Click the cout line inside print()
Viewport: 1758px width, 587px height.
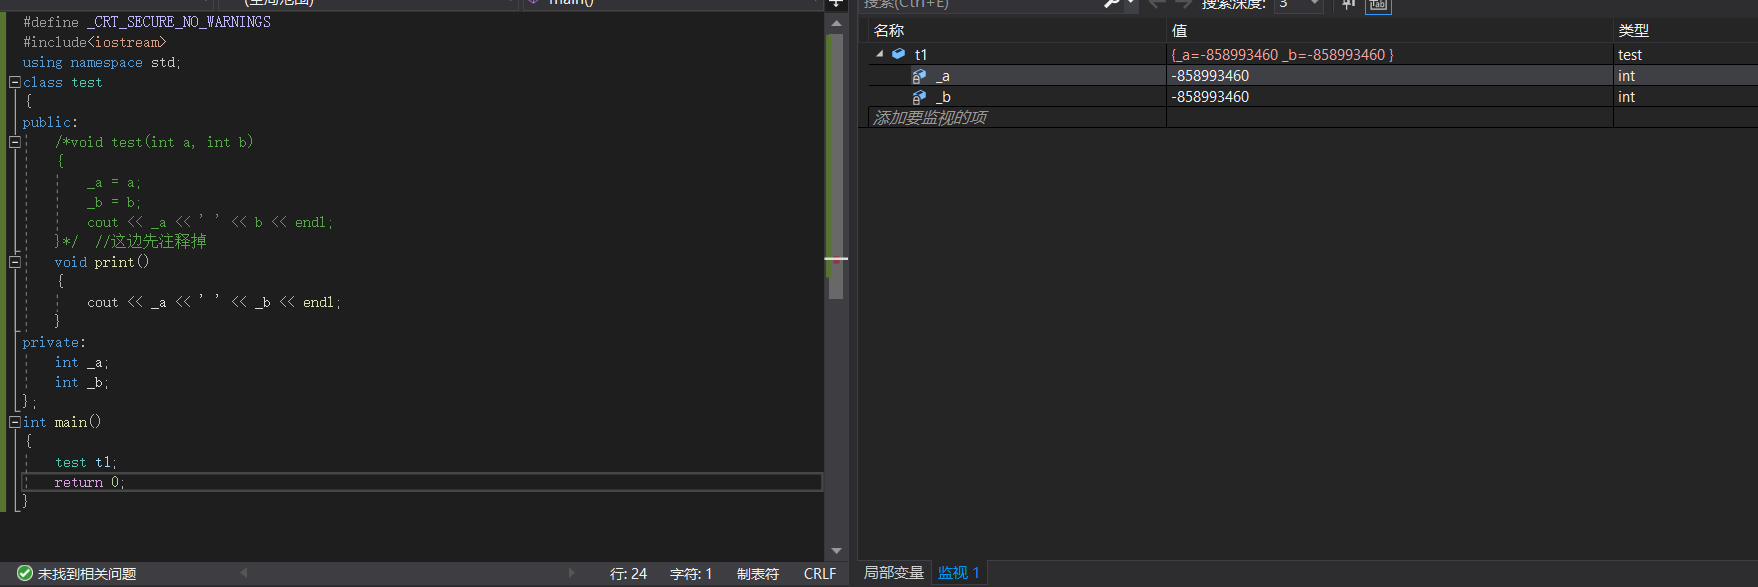point(214,302)
